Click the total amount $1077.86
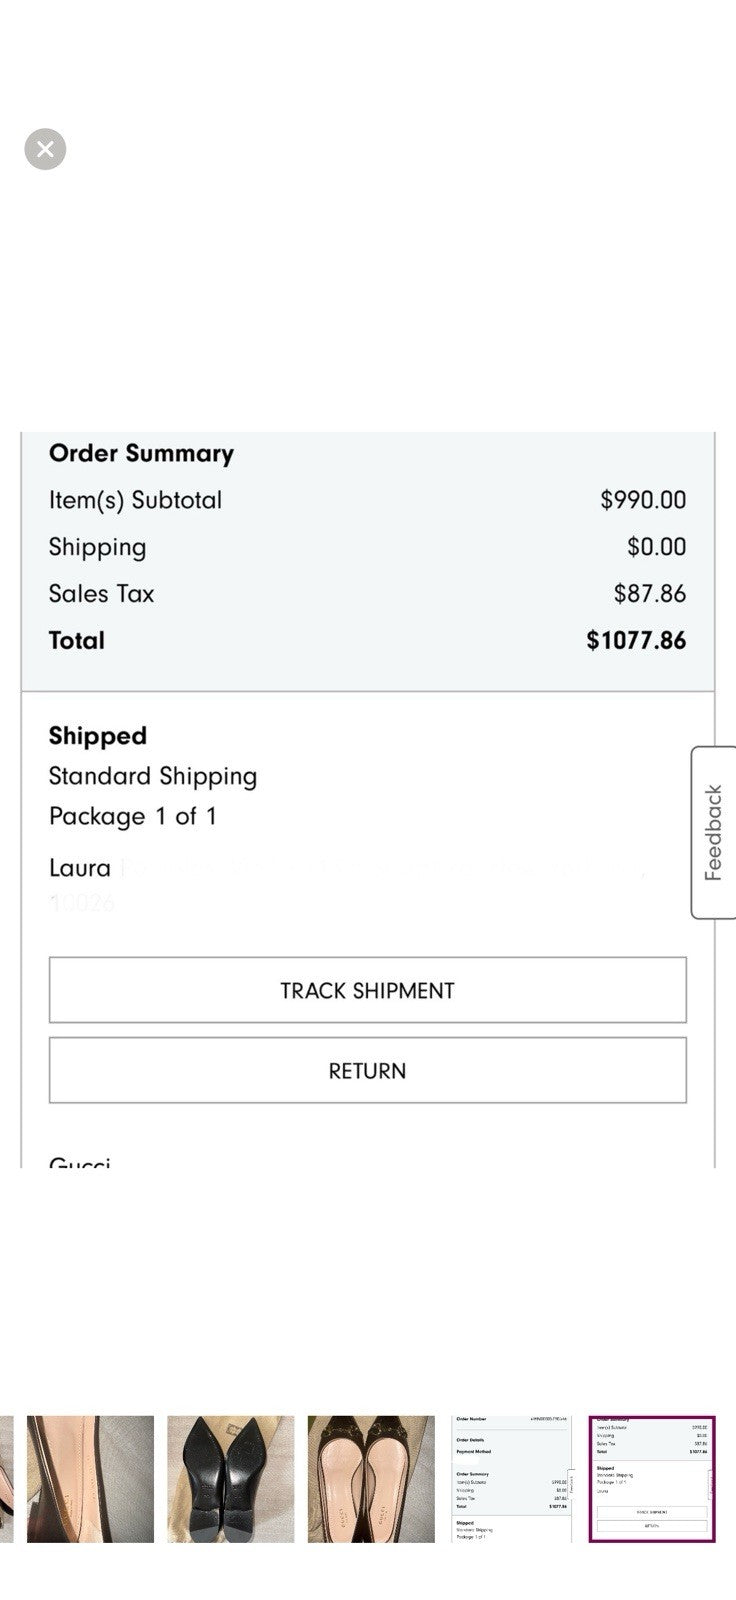Screen dimensions: 736x1600 click(x=636, y=640)
